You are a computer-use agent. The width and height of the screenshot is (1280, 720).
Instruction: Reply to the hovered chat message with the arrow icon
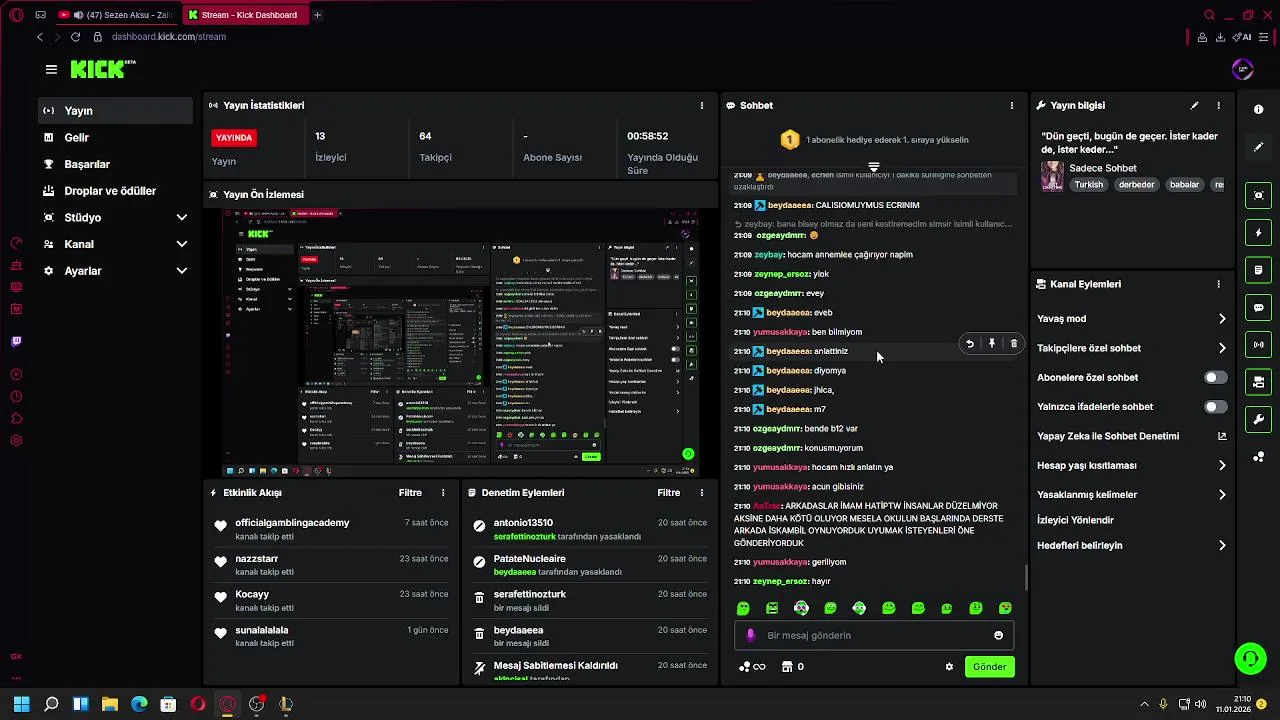969,344
